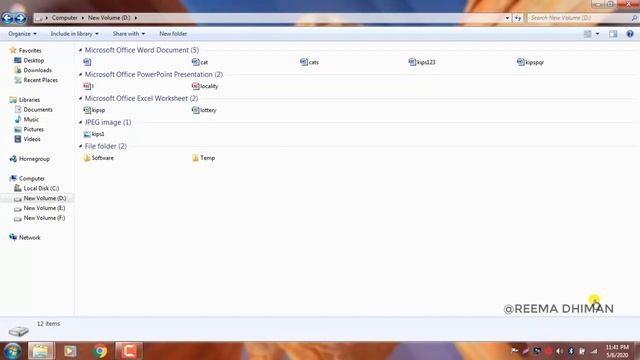This screenshot has height=360, width=640.
Task: Open Recent Places in navigation pane
Action: pyautogui.click(x=36, y=80)
